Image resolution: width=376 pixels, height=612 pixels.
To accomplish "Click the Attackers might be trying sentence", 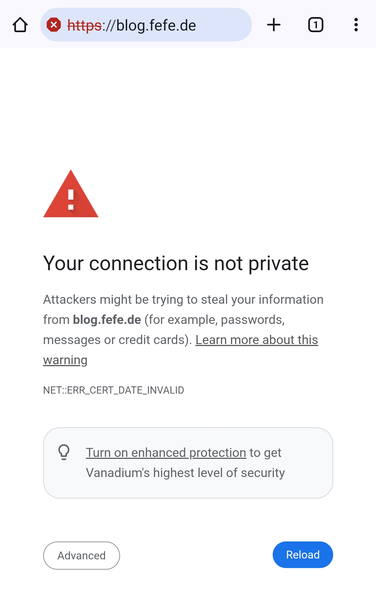I will click(x=183, y=299).
